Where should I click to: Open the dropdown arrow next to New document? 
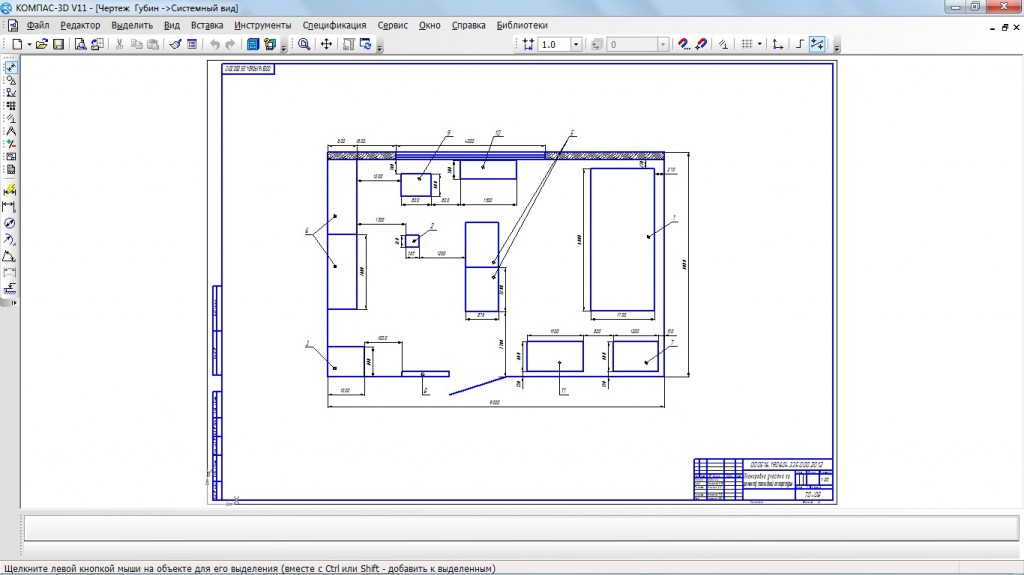pos(29,44)
